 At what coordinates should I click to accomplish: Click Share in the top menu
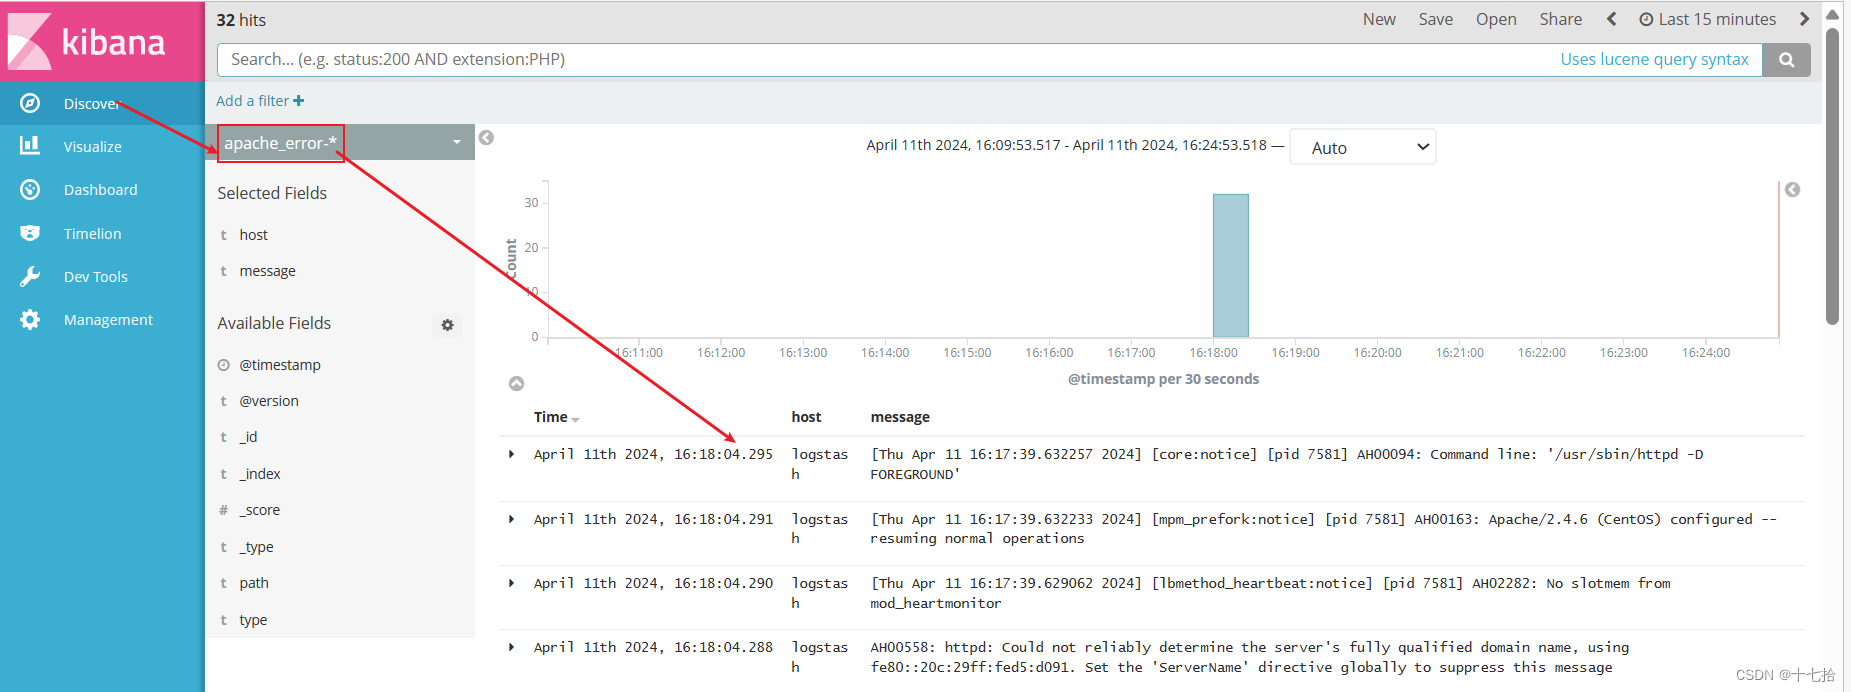[x=1560, y=19]
